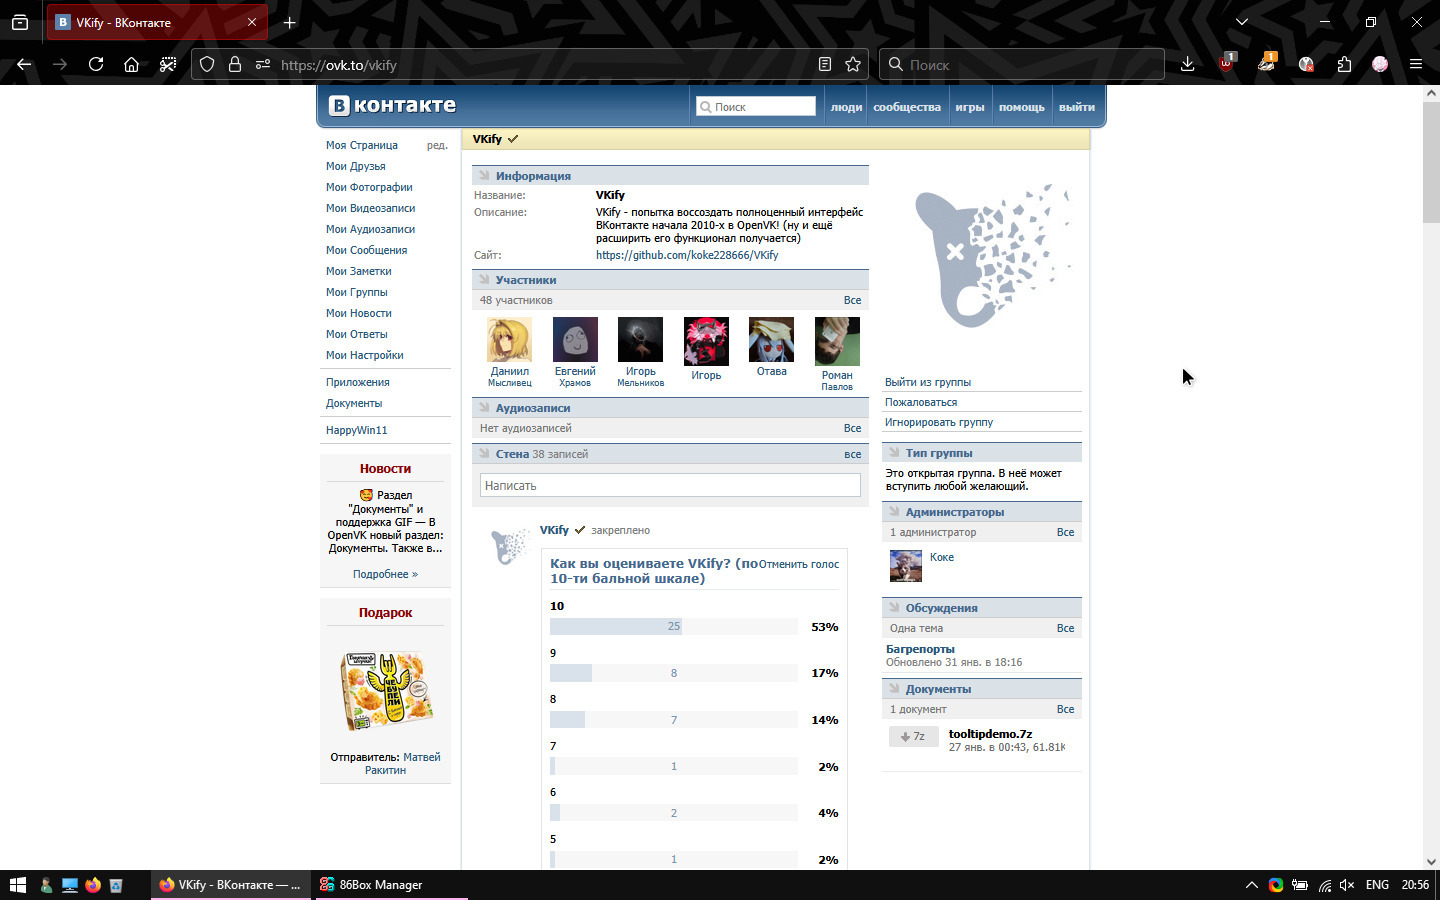
Task: Show hidden system tray icons
Action: [x=1251, y=885]
